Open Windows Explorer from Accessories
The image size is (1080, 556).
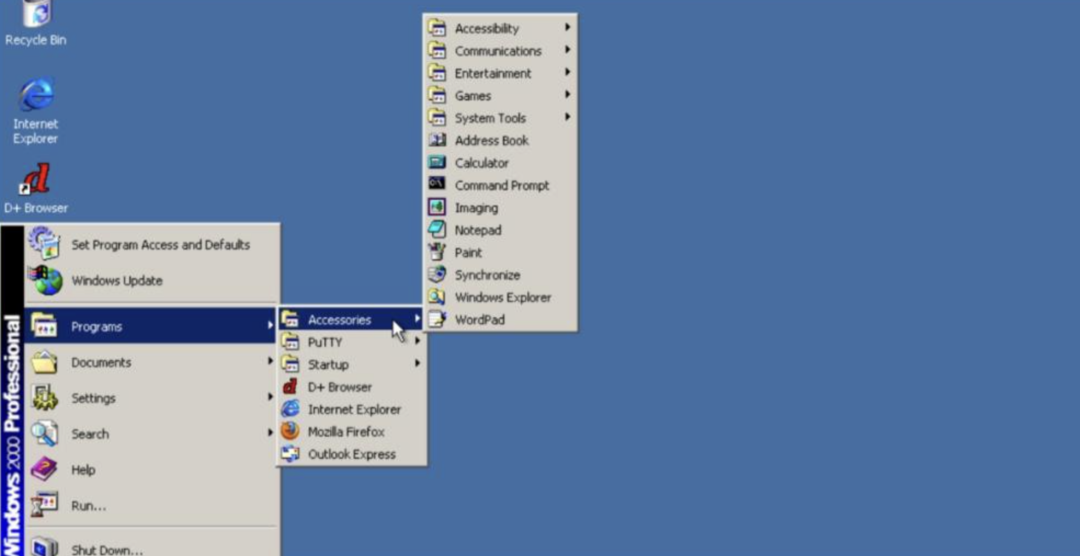point(500,297)
